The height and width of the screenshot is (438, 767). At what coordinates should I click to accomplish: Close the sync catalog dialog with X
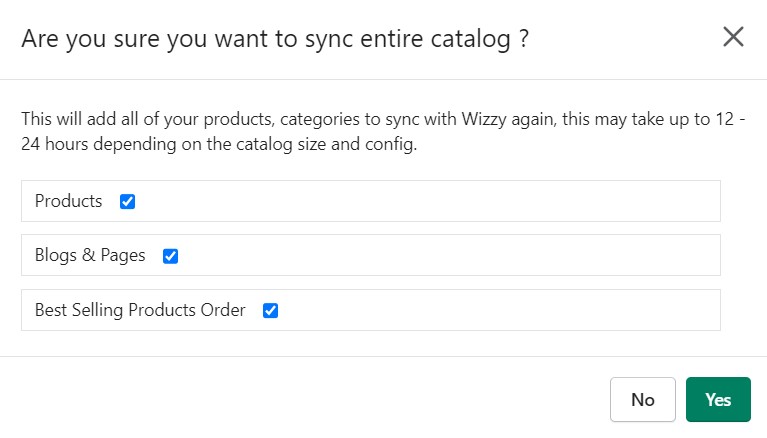(733, 37)
